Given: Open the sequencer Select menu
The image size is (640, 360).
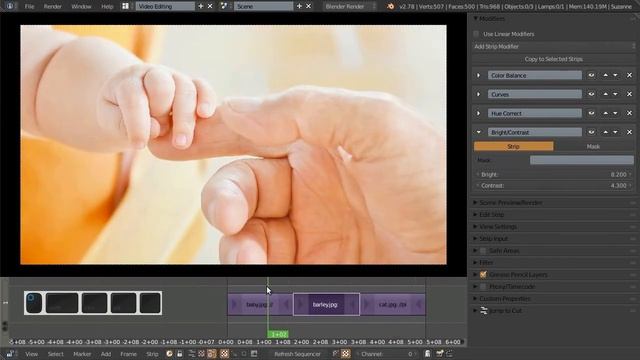Looking at the screenshot, I should tap(56, 354).
